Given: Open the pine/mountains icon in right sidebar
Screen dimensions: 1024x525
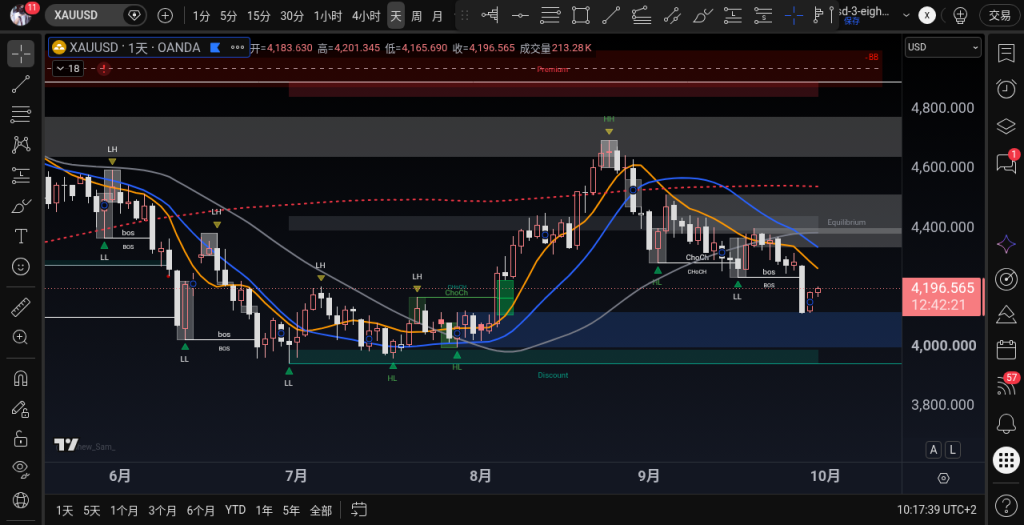Looking at the screenshot, I should tap(1006, 315).
